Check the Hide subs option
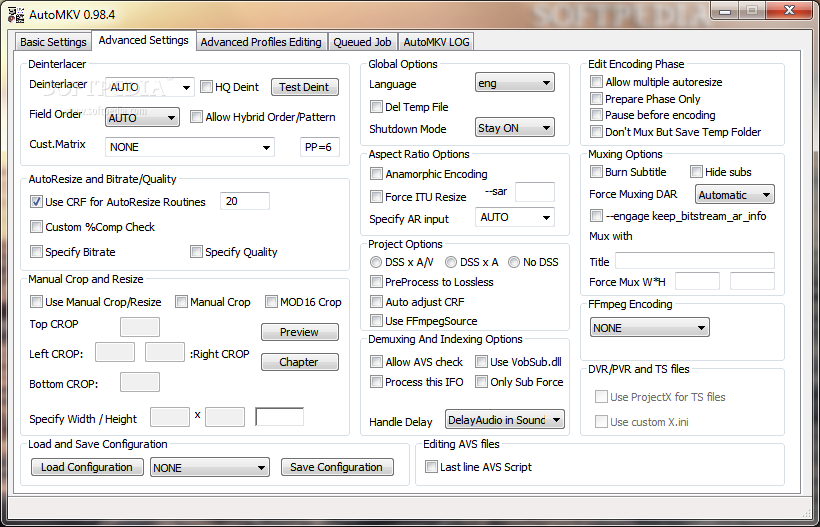The image size is (820, 527). (x=696, y=171)
